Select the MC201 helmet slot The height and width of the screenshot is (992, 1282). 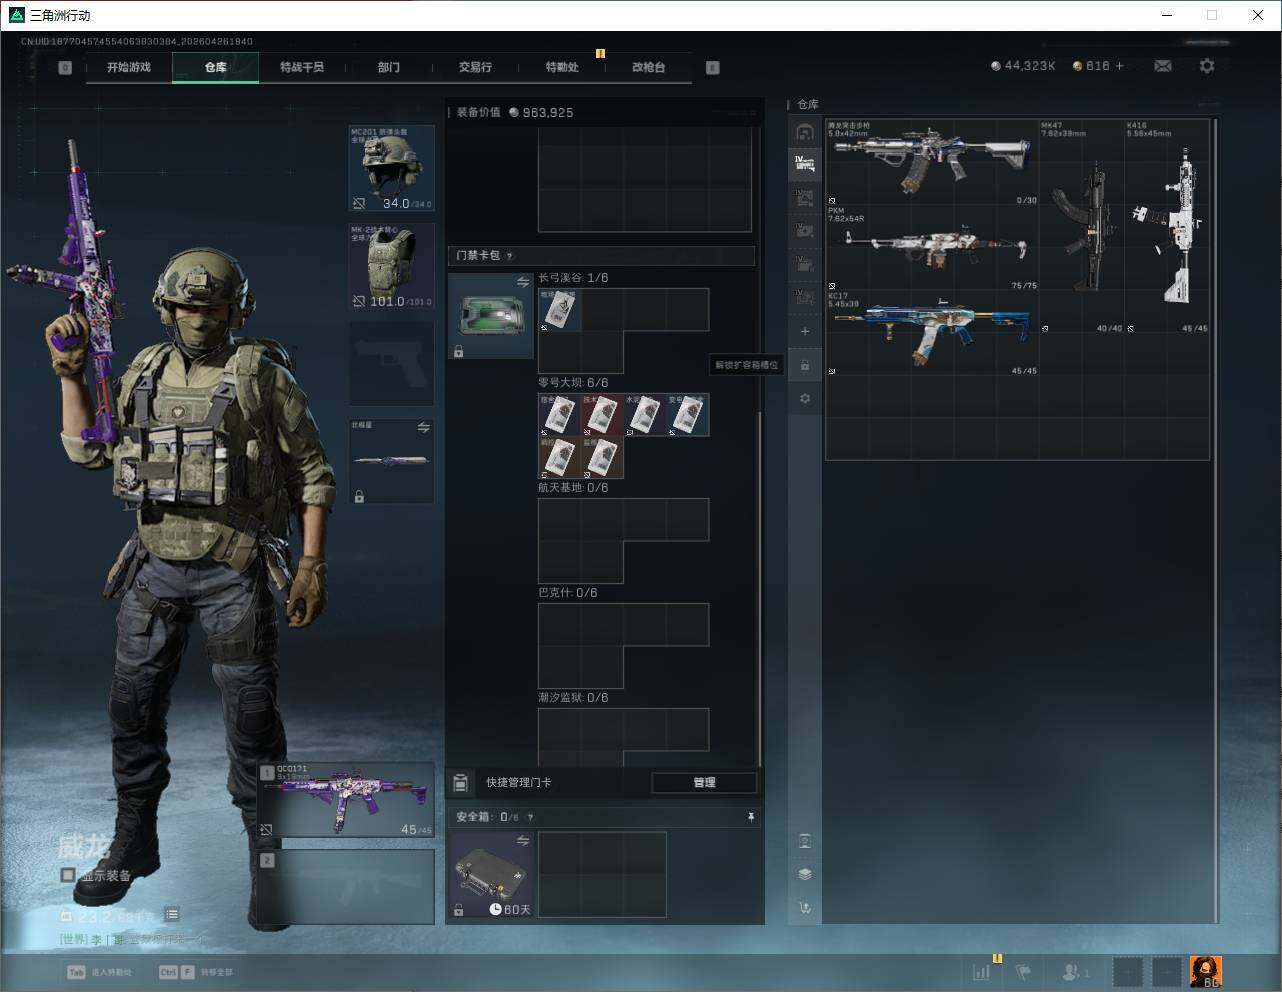[391, 168]
